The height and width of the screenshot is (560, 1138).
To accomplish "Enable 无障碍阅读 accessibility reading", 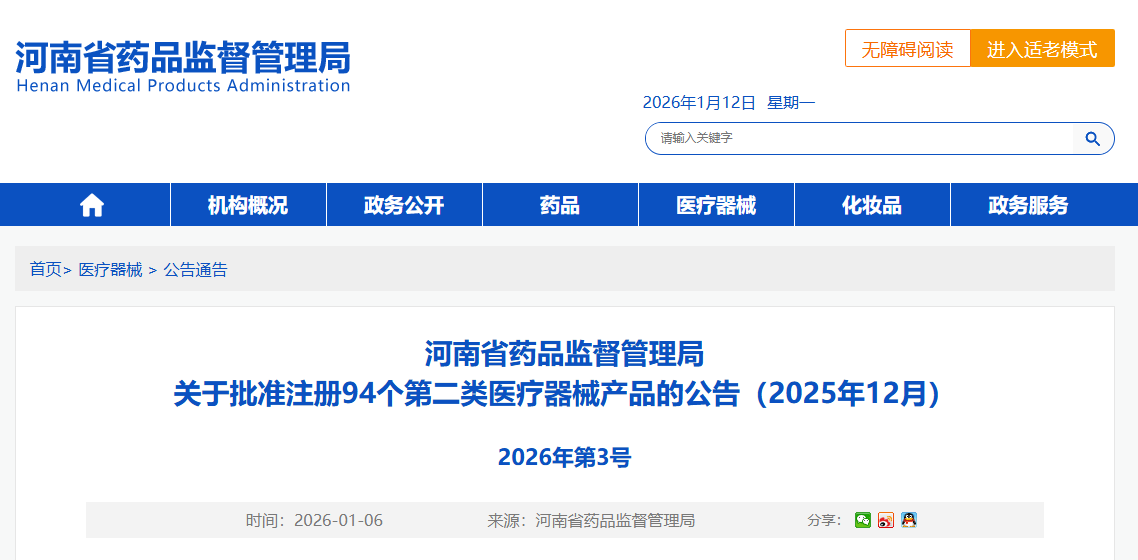I will [x=907, y=49].
